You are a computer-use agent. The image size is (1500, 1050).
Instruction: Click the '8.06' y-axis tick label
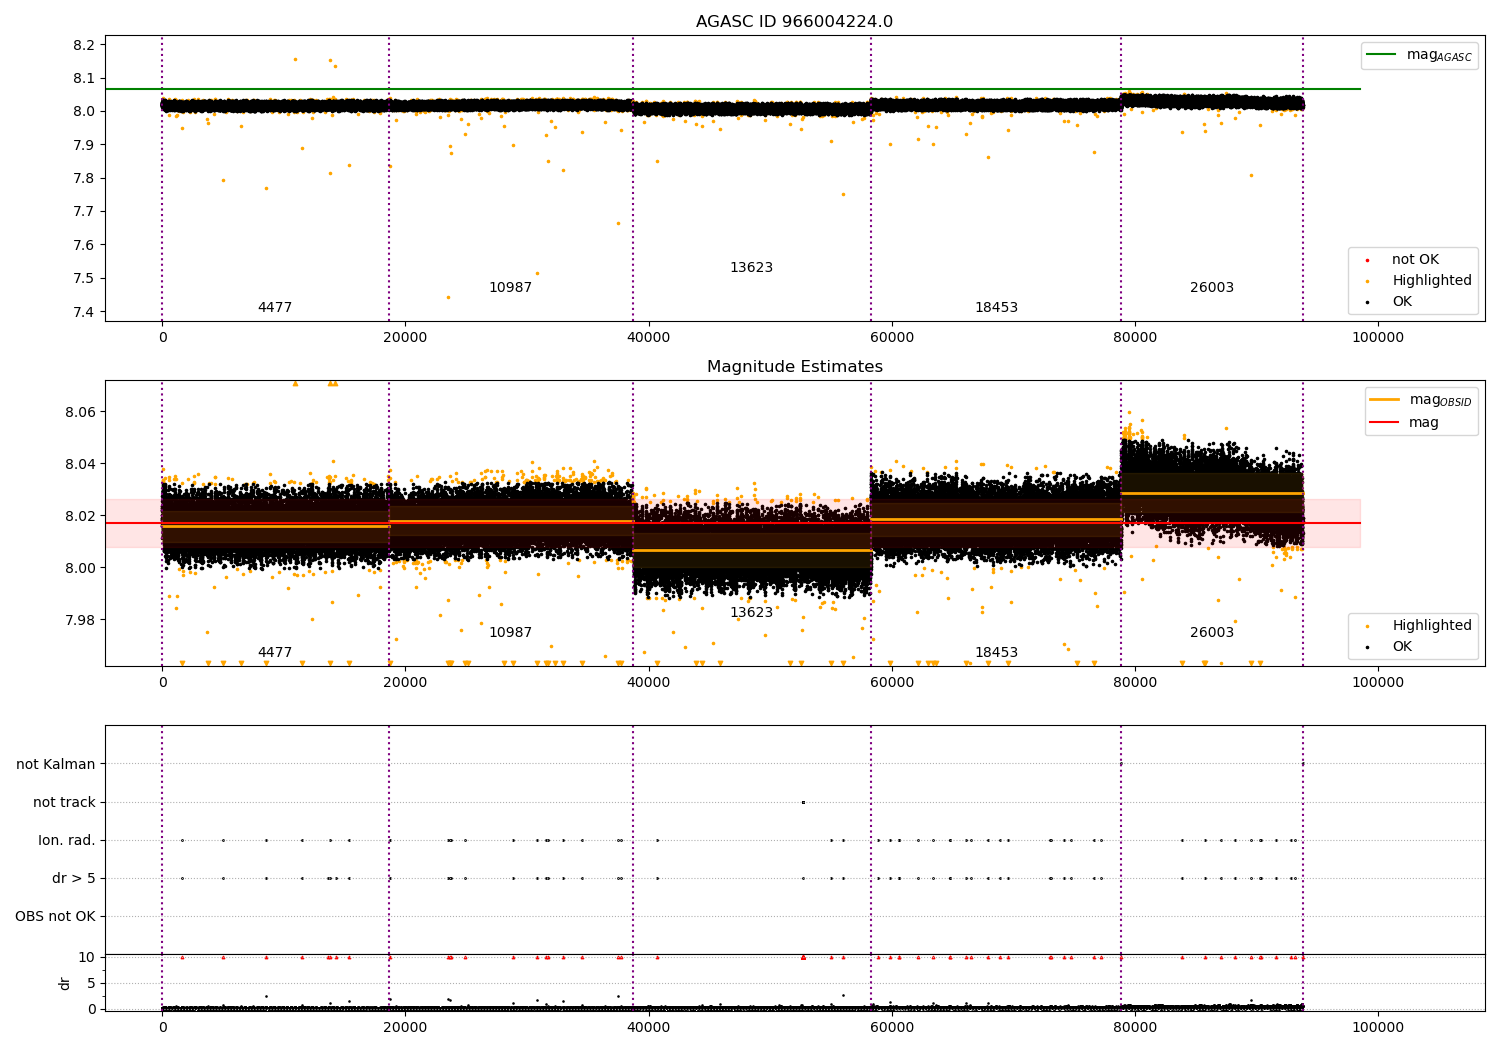(80, 412)
